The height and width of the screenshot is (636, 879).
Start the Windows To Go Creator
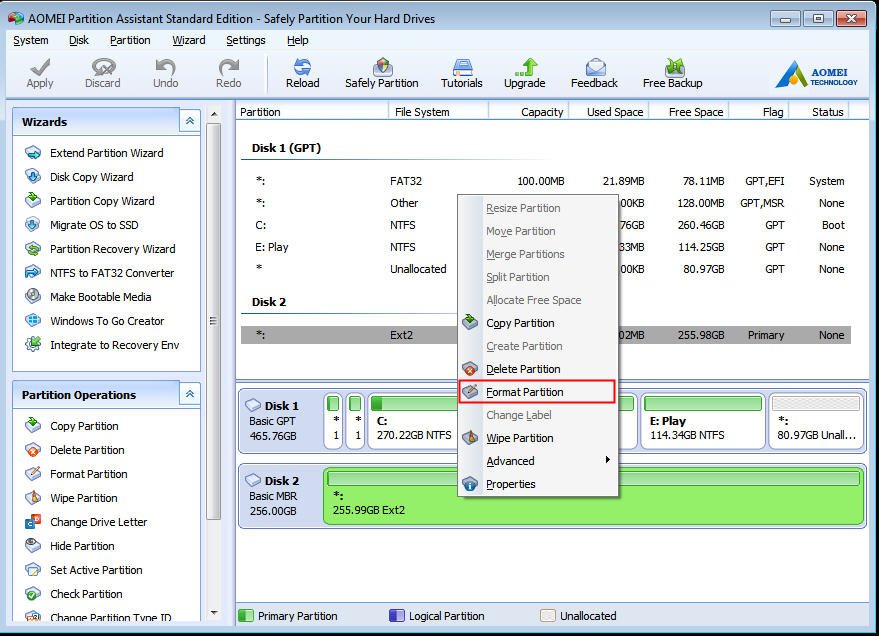[x=107, y=321]
